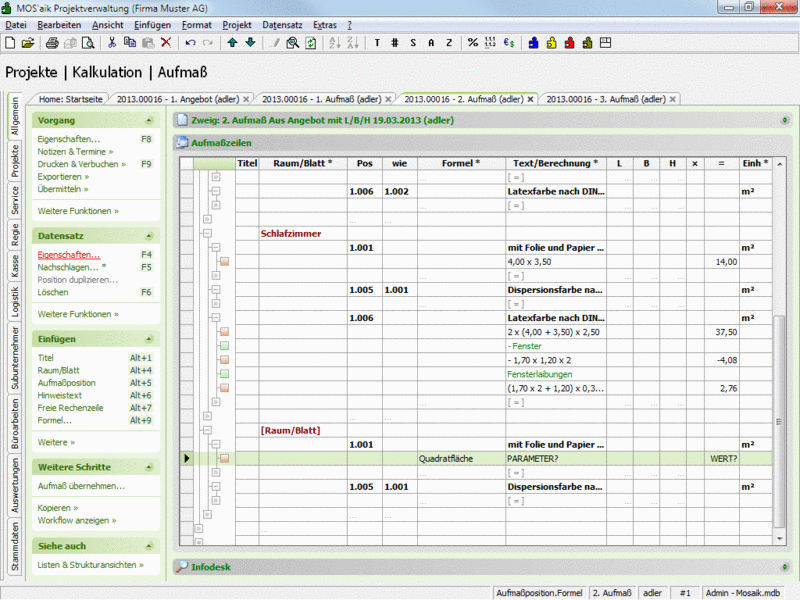Click Aufmaß übernehmen… link

(x=81, y=486)
